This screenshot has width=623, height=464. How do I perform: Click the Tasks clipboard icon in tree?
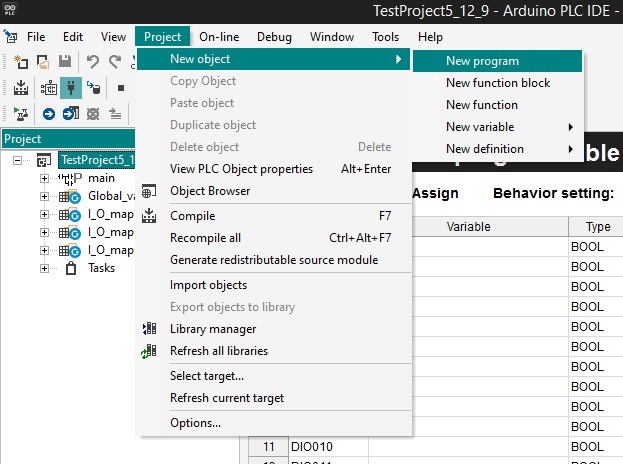pyautogui.click(x=71, y=268)
